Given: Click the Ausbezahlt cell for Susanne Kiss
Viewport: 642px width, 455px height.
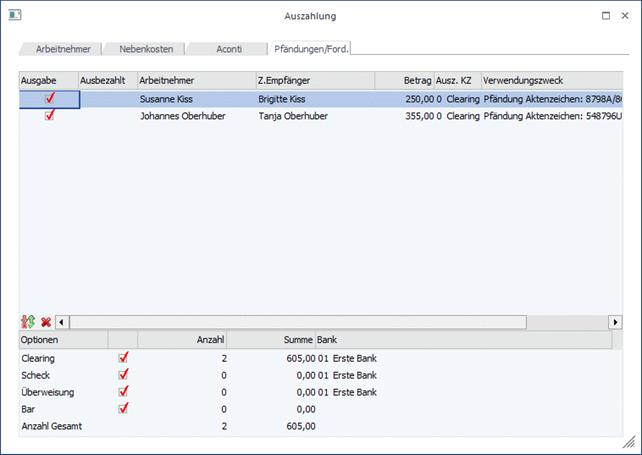Looking at the screenshot, I should point(108,99).
